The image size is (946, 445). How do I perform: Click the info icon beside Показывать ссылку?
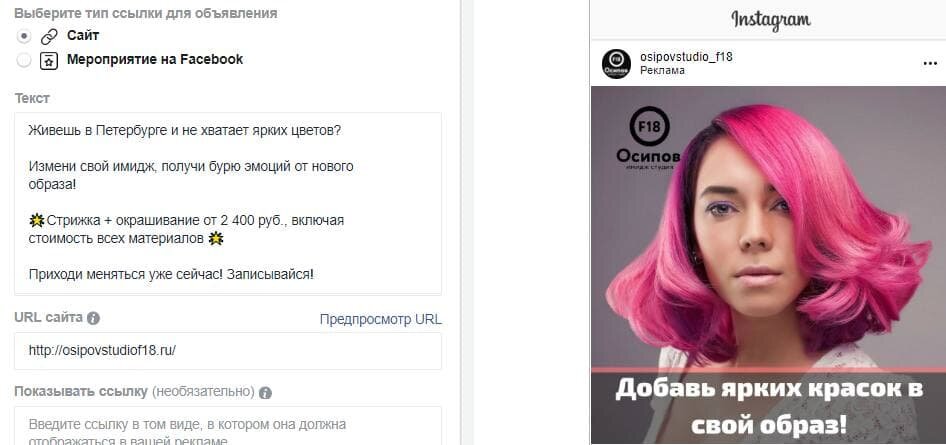[x=265, y=393]
